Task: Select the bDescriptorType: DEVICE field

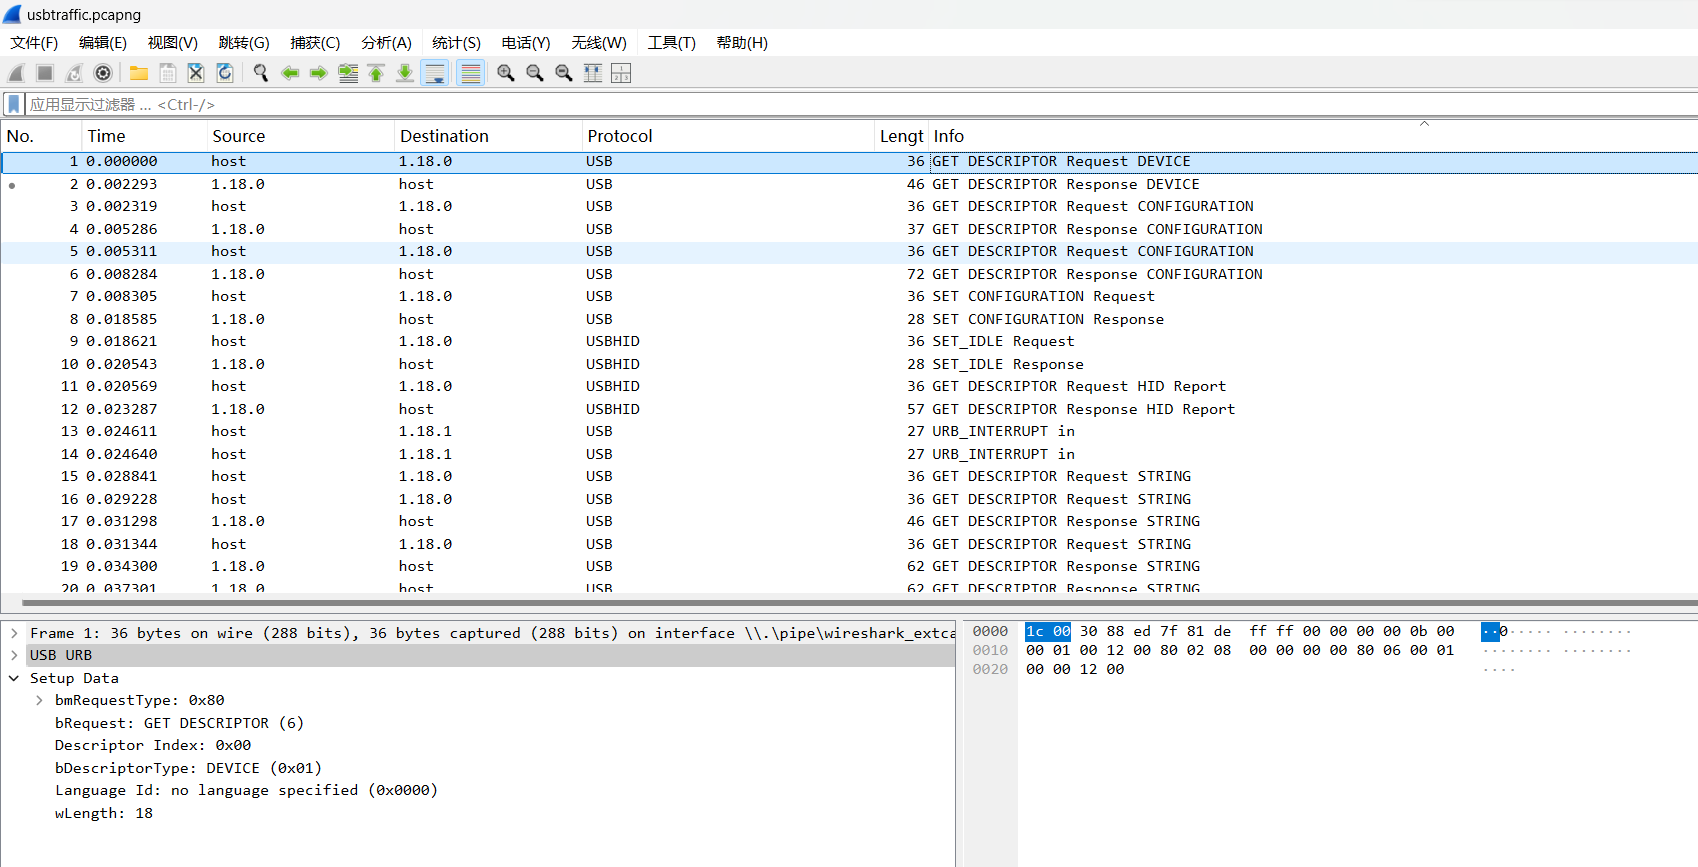Action: click(x=188, y=768)
